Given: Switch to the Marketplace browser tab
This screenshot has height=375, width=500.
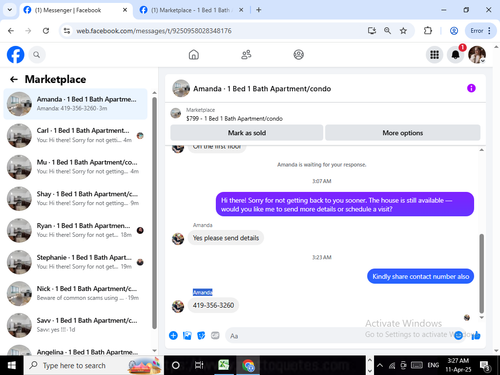Looking at the screenshot, I should 191,10.
